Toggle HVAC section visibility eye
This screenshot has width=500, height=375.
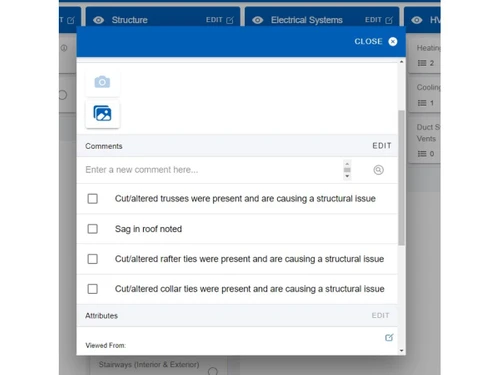[417, 20]
